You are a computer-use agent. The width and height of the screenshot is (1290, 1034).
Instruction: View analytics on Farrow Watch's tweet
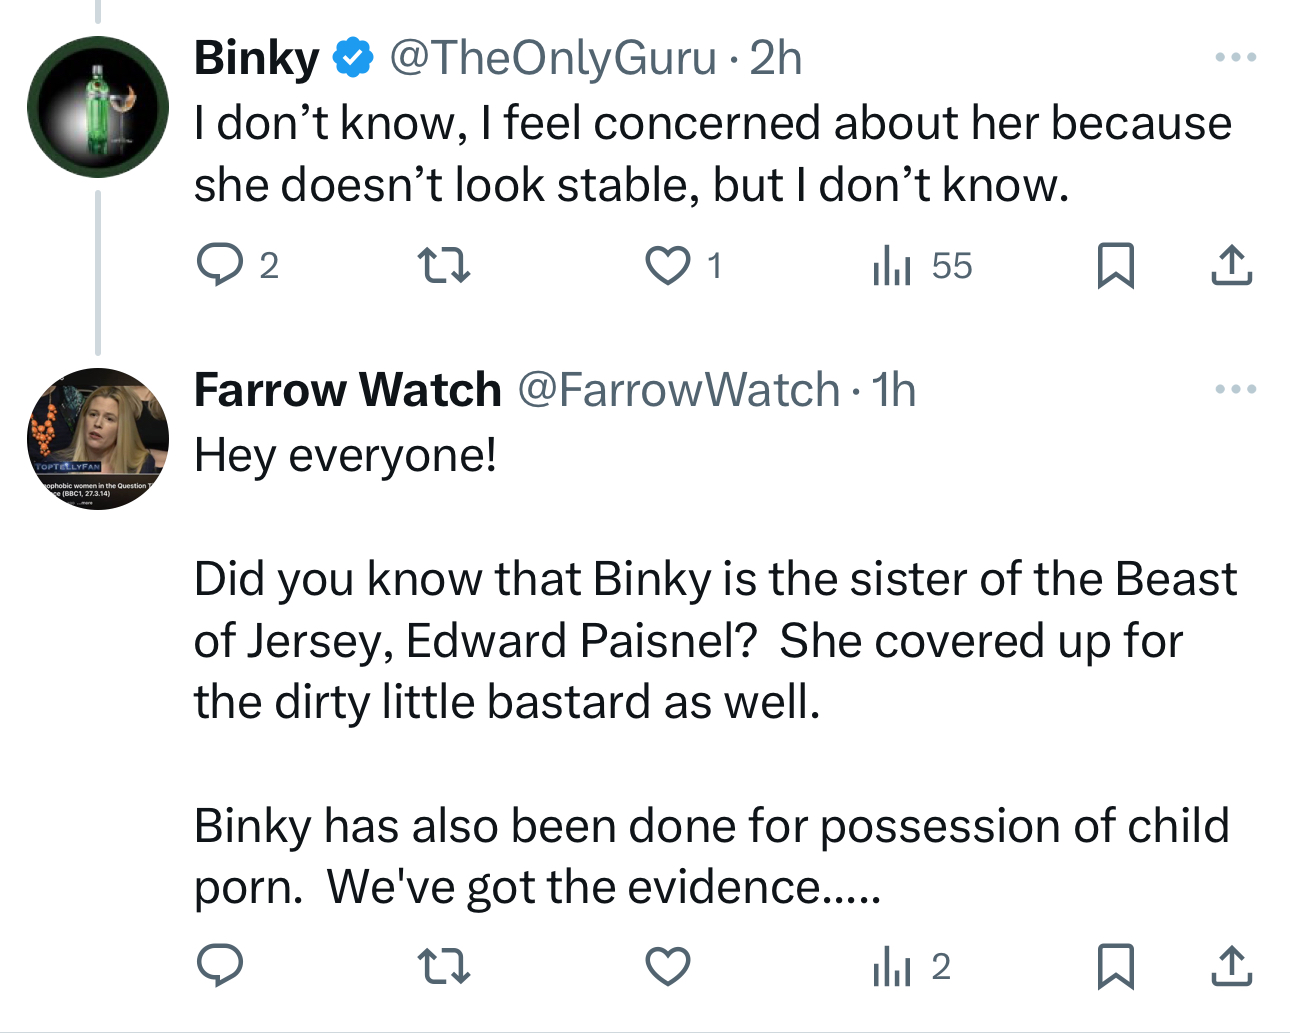coord(892,966)
